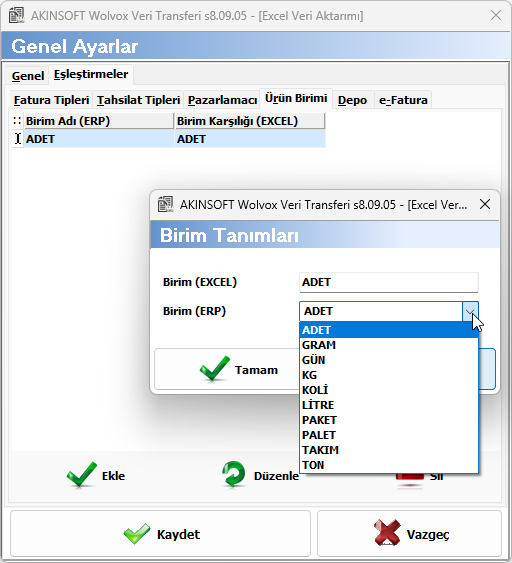This screenshot has height=563, width=512.
Task: Open the Depo tab
Action: point(352,100)
